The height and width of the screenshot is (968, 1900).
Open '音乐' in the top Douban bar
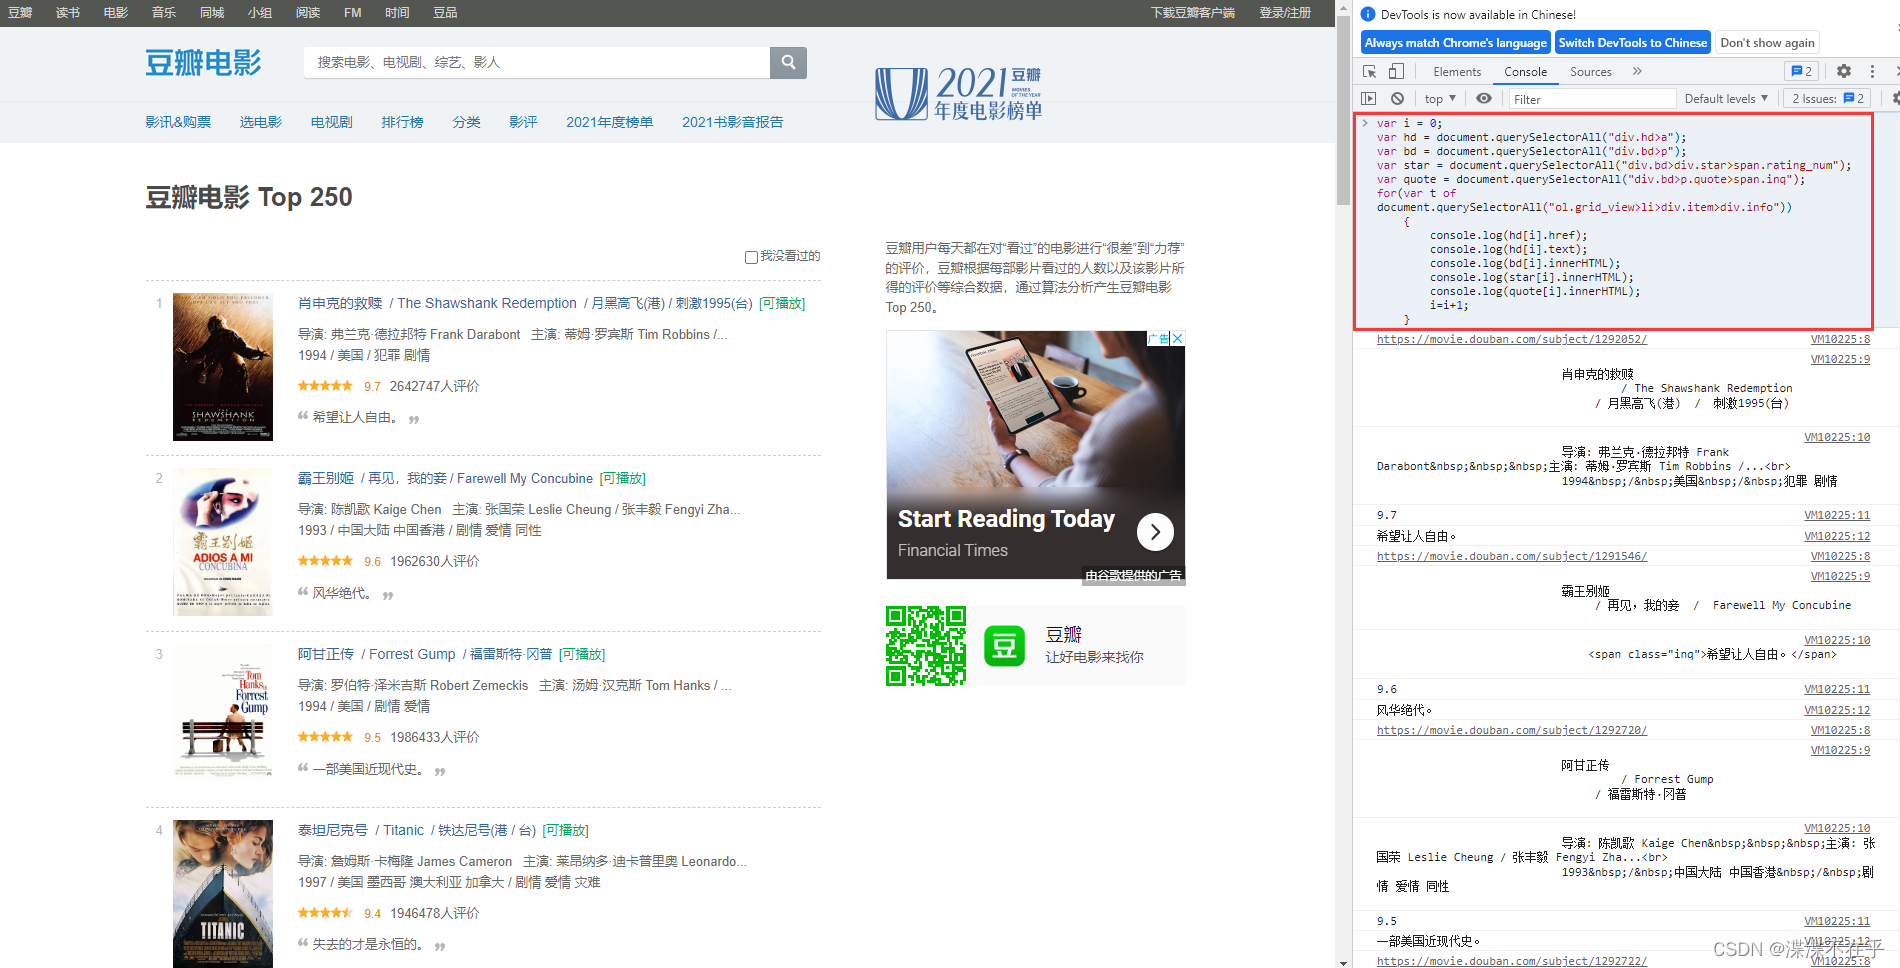164,13
